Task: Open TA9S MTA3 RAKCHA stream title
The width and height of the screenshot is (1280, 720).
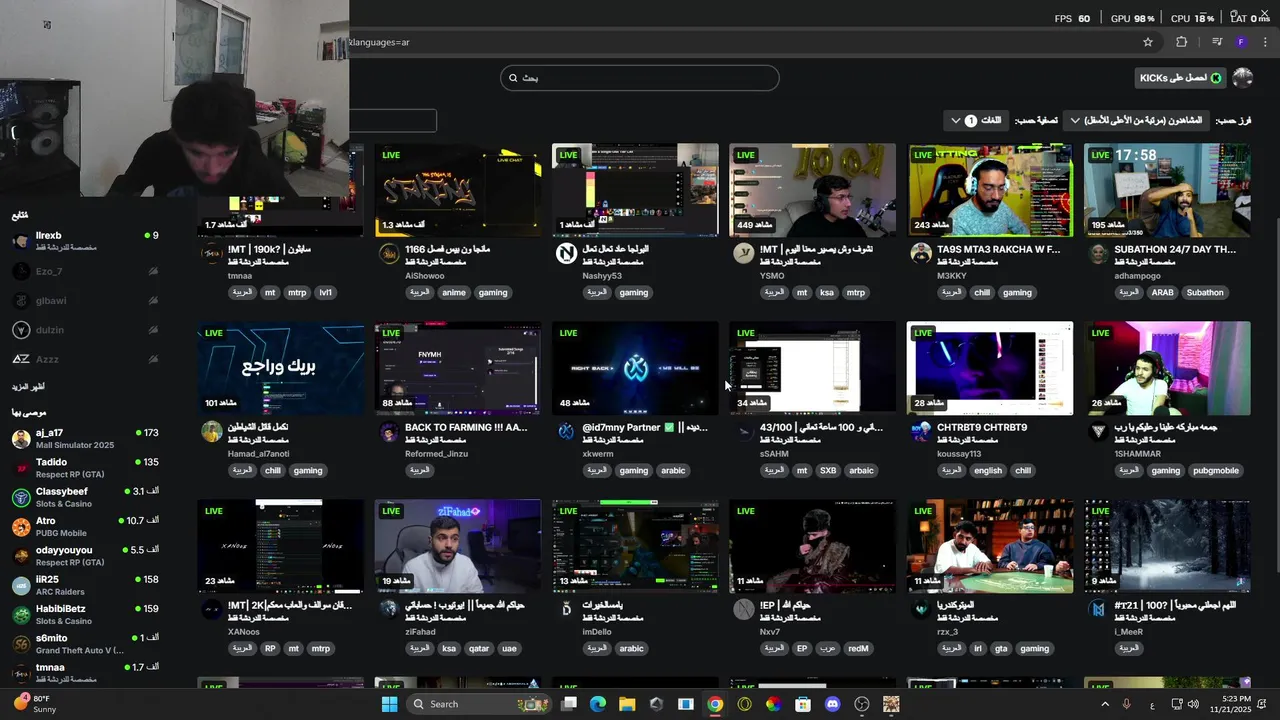Action: point(998,249)
